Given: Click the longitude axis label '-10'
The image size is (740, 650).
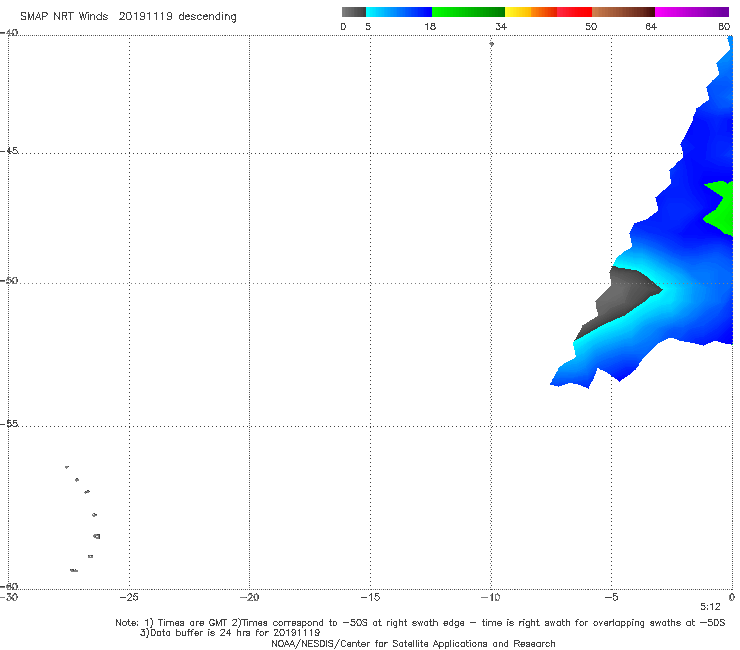Looking at the screenshot, I should 490,597.
